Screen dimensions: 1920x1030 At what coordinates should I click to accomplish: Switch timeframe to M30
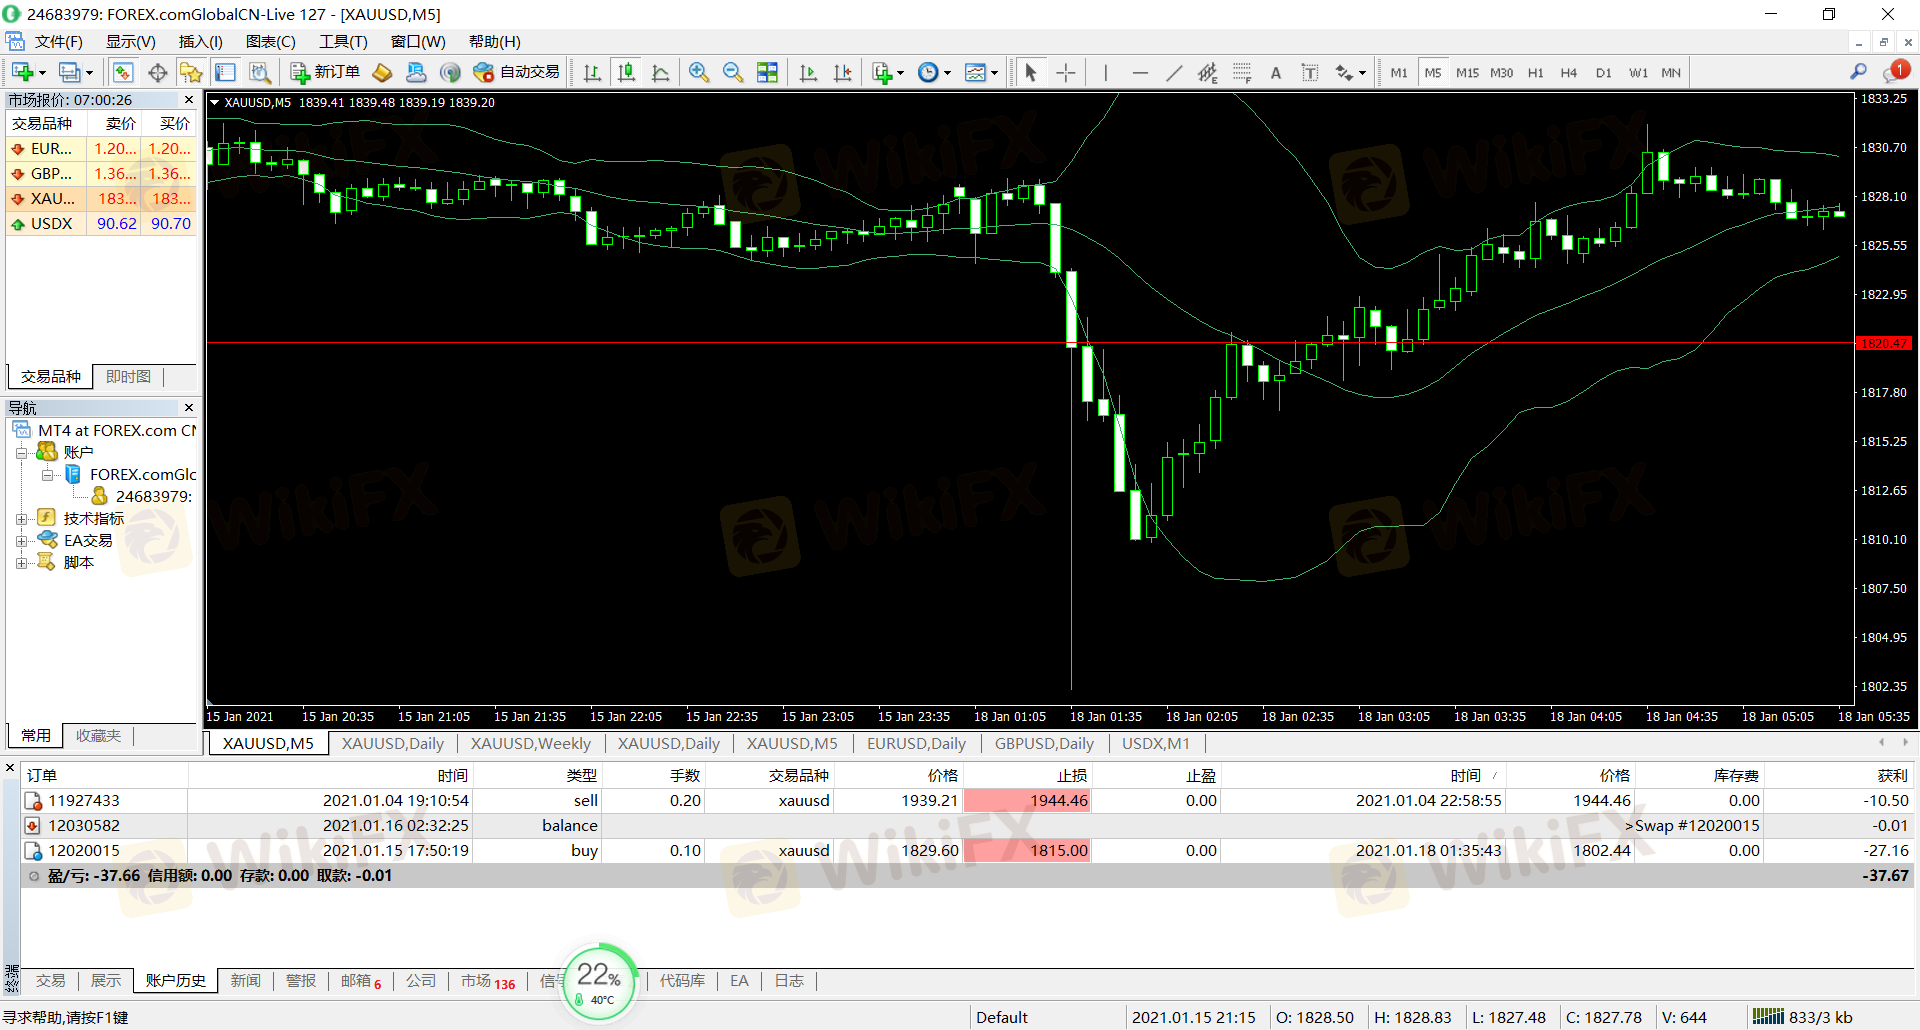[1501, 72]
